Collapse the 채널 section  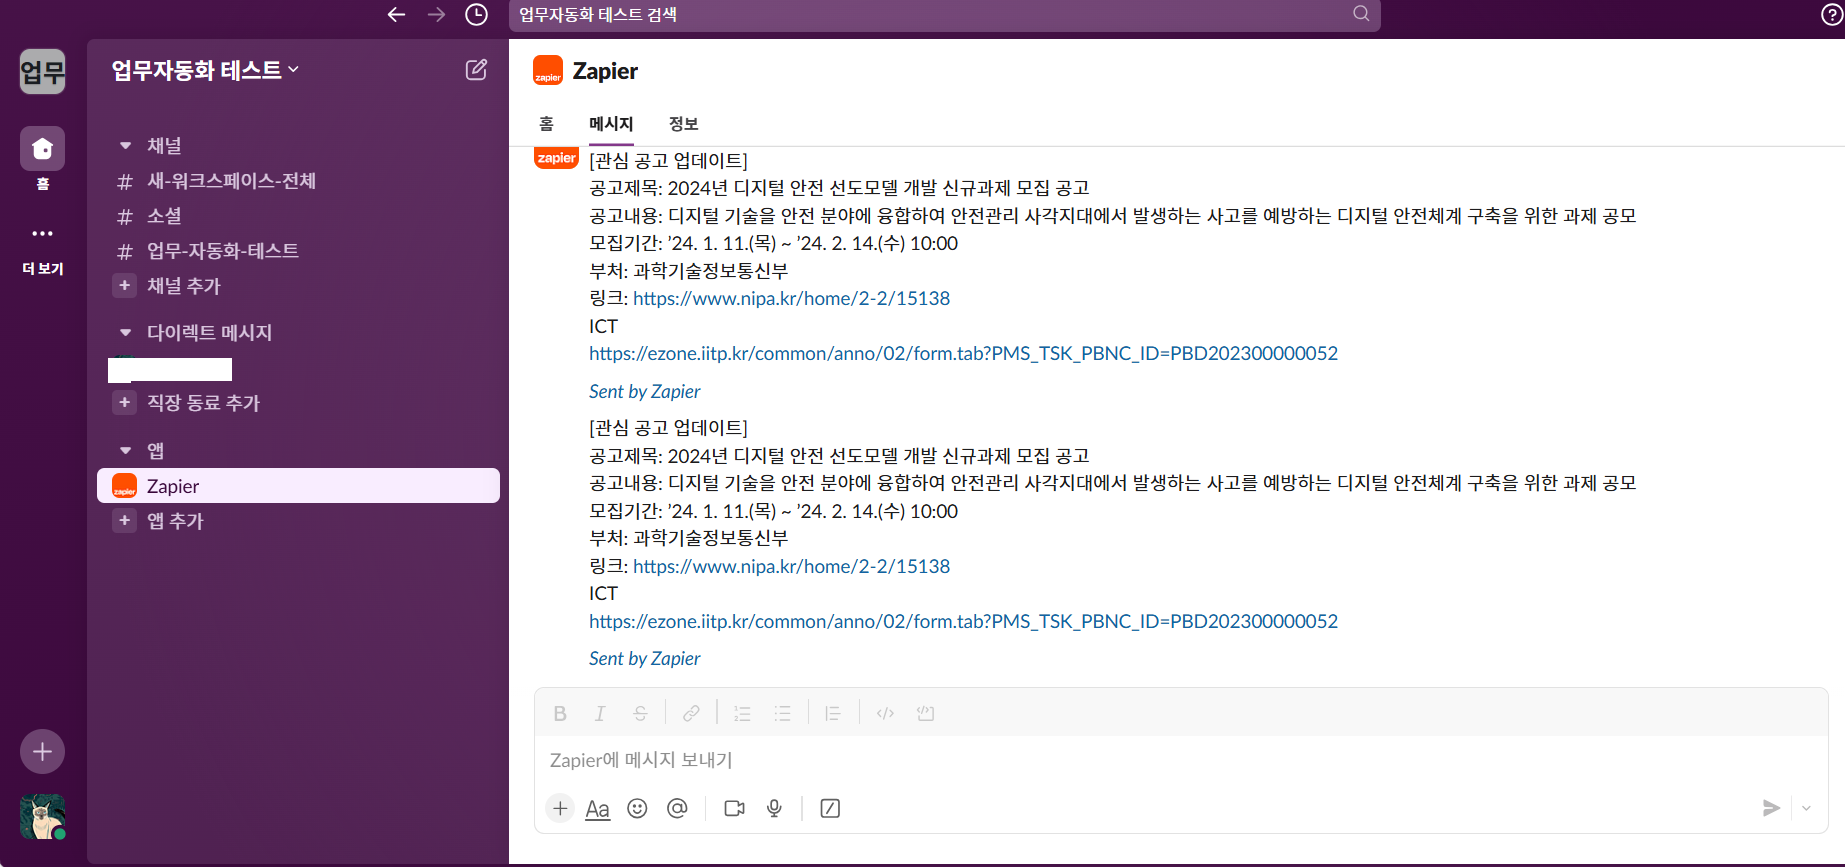tap(125, 145)
